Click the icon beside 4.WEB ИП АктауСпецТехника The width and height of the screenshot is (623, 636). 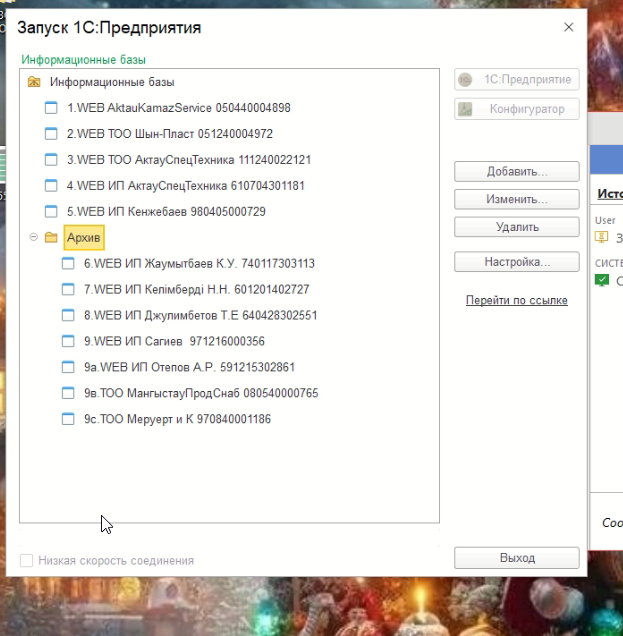click(x=51, y=186)
